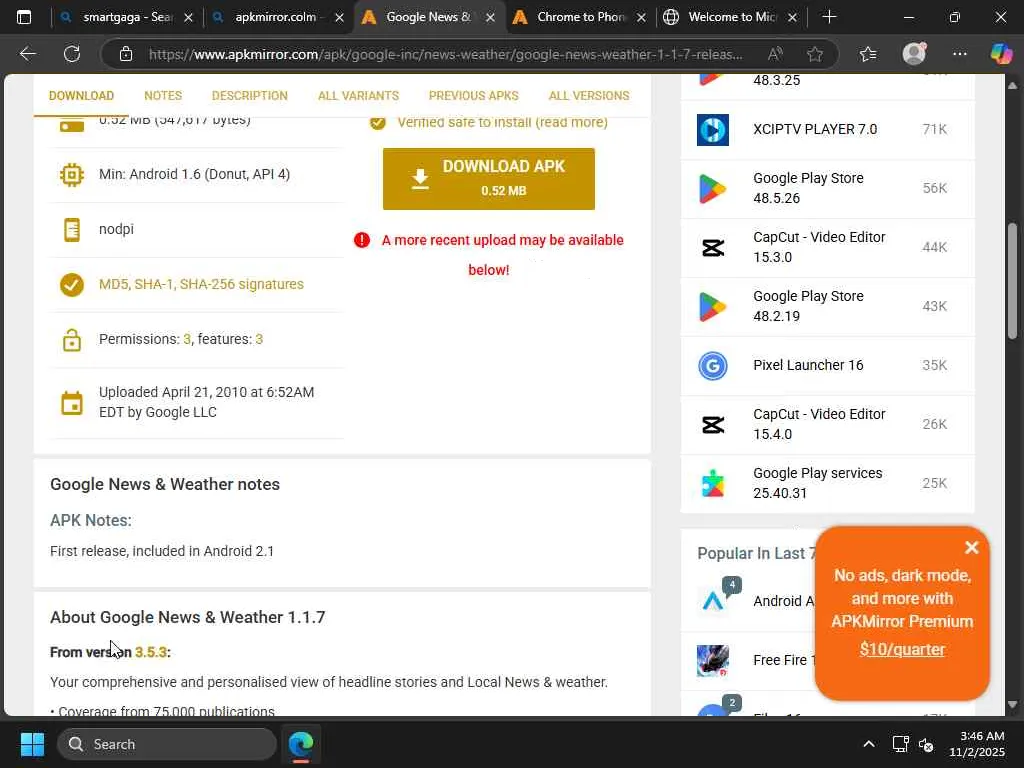
Task: Click the minimum Android chip icon
Action: [72, 175]
